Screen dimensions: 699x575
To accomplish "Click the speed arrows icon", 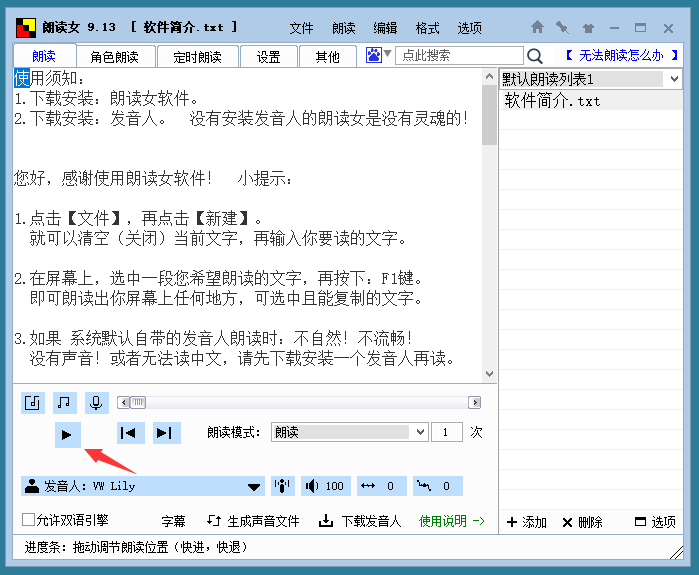I will 382,486.
